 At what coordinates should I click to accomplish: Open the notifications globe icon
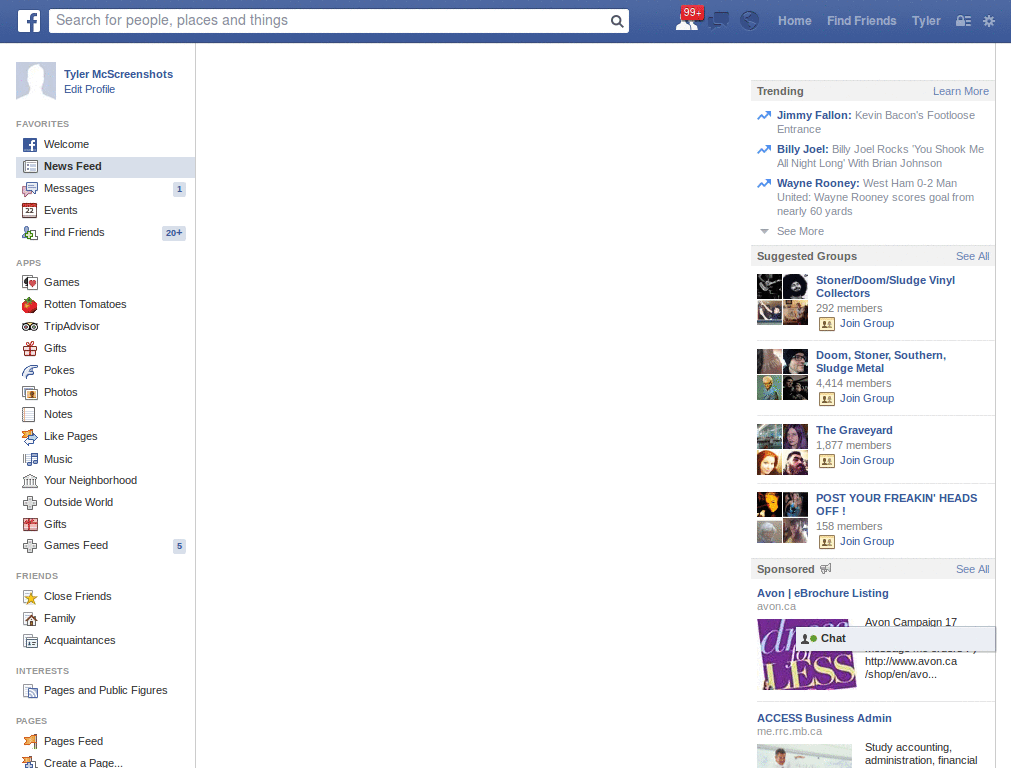pyautogui.click(x=749, y=20)
